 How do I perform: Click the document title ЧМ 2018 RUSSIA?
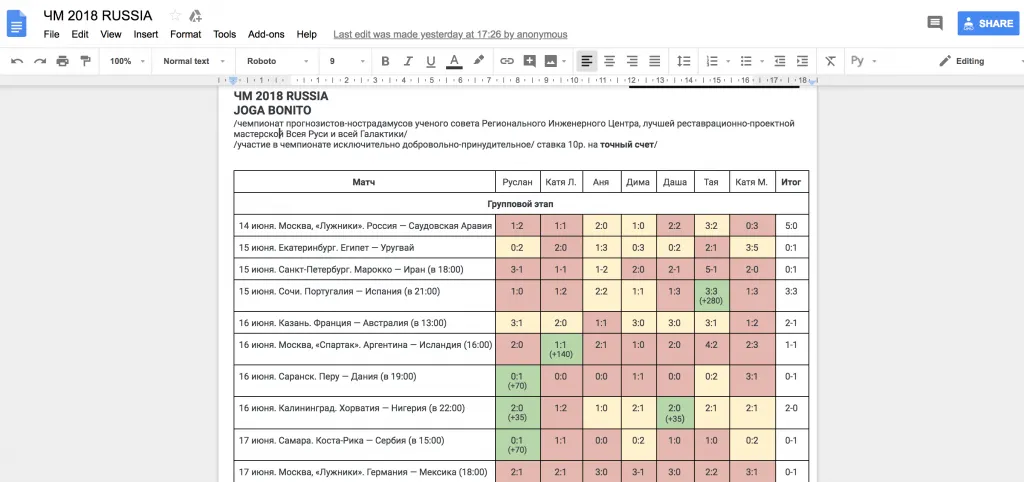pyautogui.click(x=98, y=15)
